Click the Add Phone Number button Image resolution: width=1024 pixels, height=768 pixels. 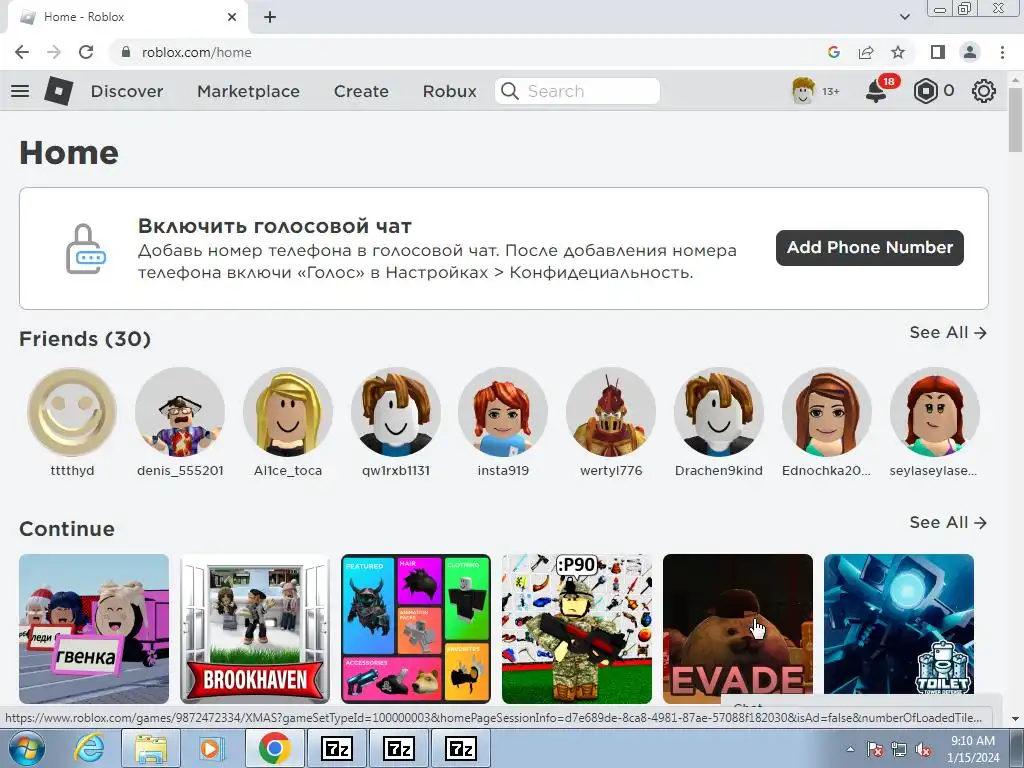click(869, 248)
